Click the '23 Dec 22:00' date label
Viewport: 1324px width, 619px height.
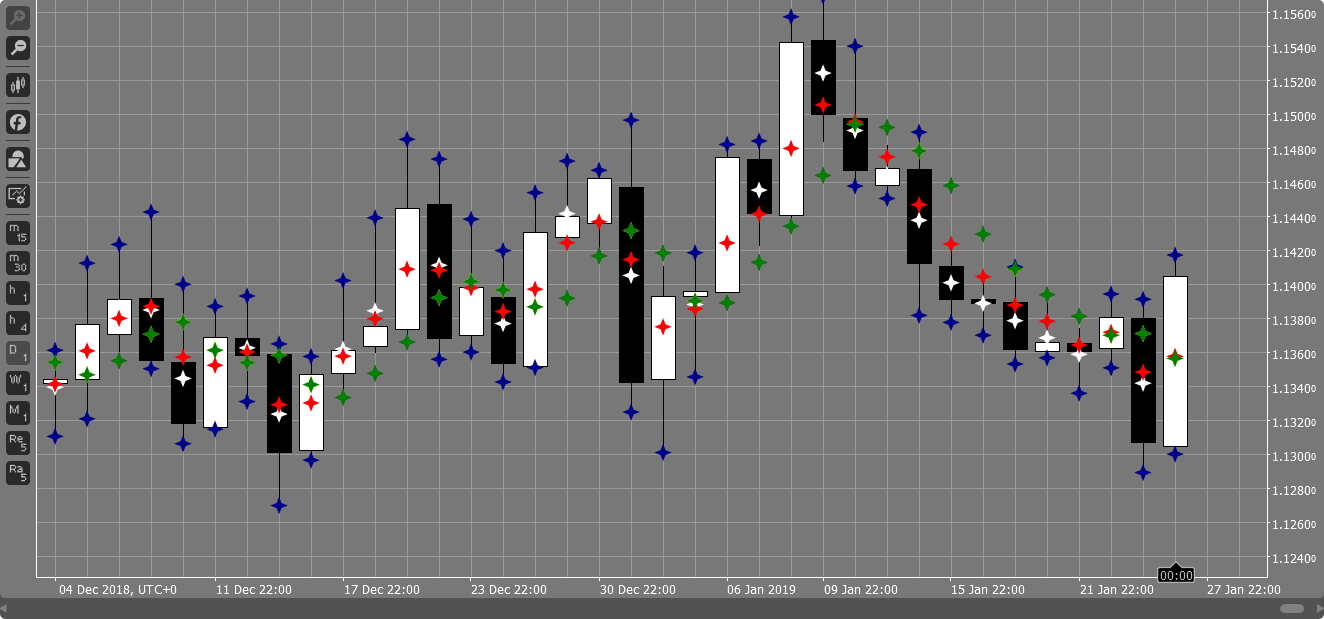coord(510,590)
